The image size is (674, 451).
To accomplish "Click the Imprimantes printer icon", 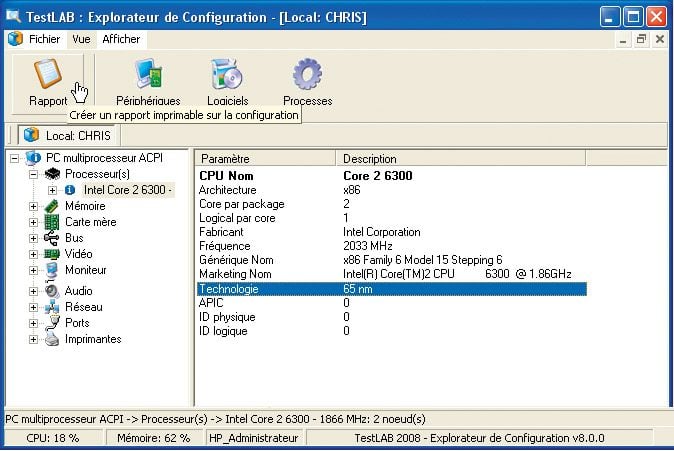I will (52, 339).
